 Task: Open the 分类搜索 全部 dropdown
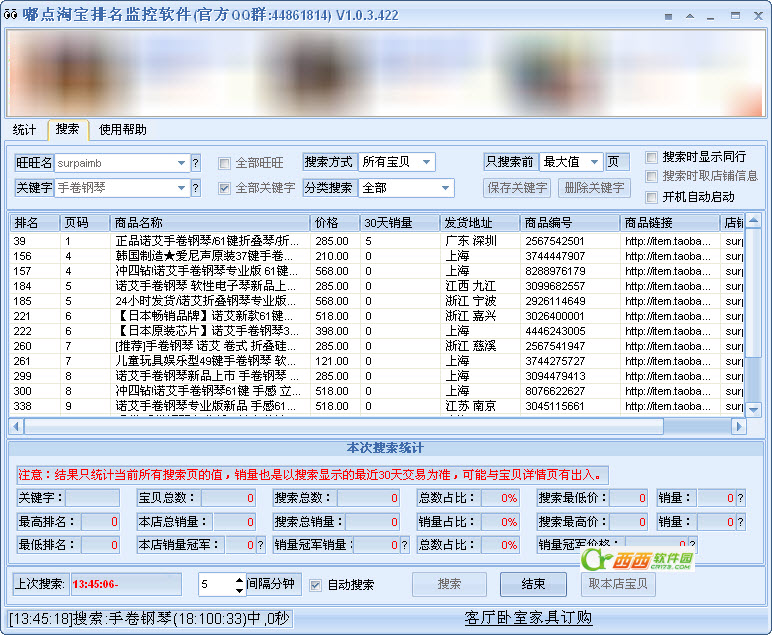445,188
